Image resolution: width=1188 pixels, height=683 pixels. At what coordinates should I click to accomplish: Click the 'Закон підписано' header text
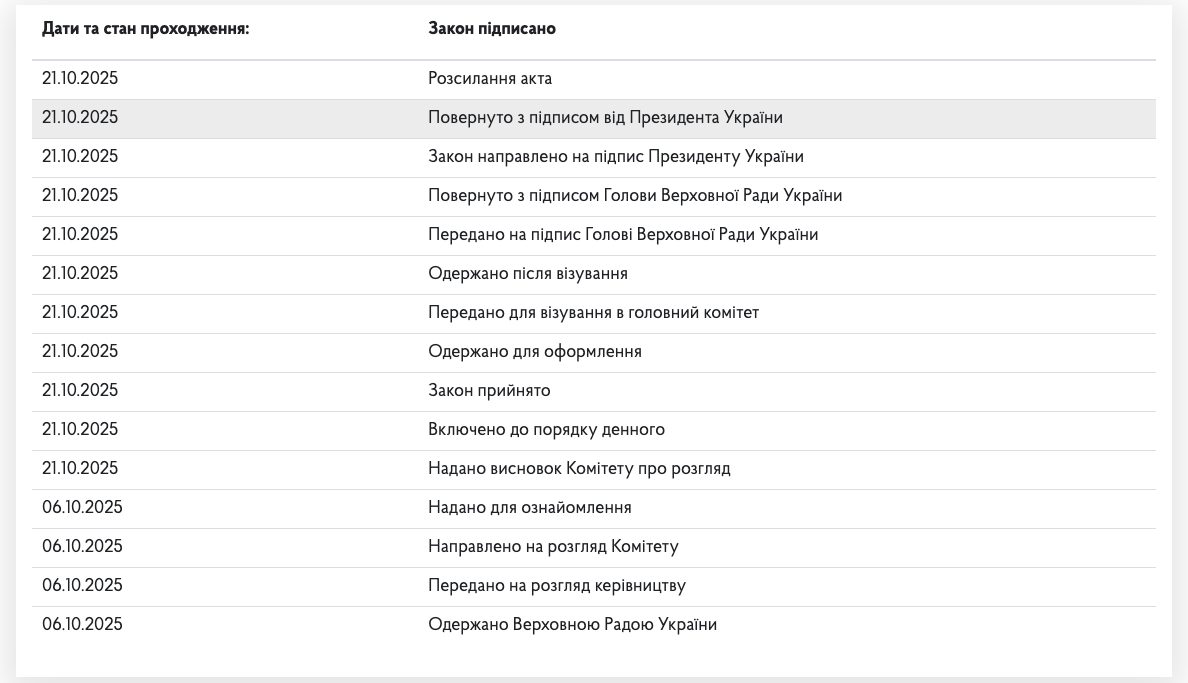point(492,29)
